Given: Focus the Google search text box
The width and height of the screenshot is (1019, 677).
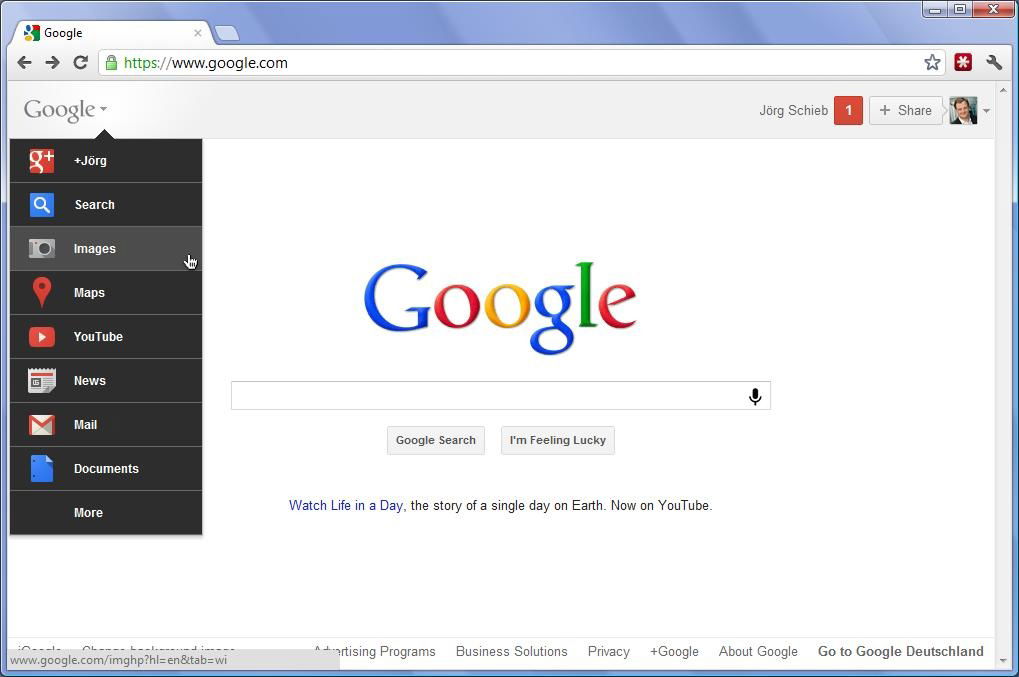Looking at the screenshot, I should (x=500, y=396).
